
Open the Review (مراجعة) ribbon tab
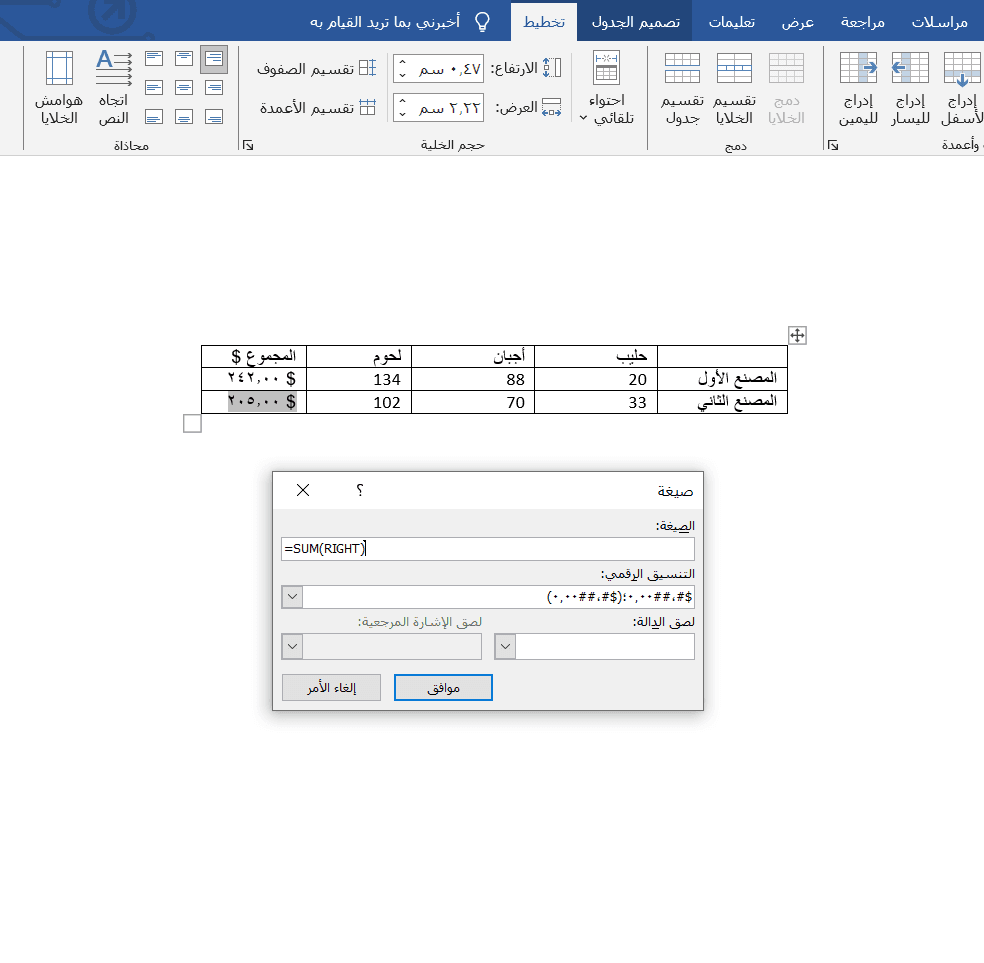[x=867, y=21]
